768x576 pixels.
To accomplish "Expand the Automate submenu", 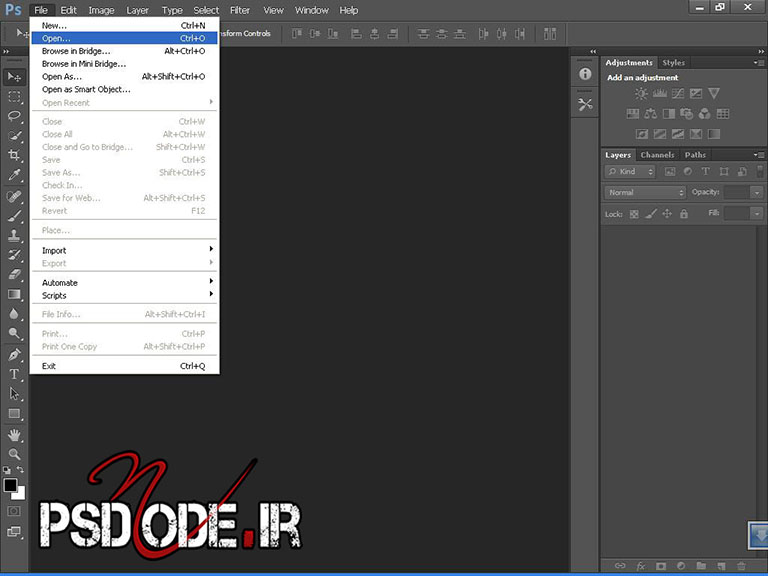I will click(x=124, y=283).
